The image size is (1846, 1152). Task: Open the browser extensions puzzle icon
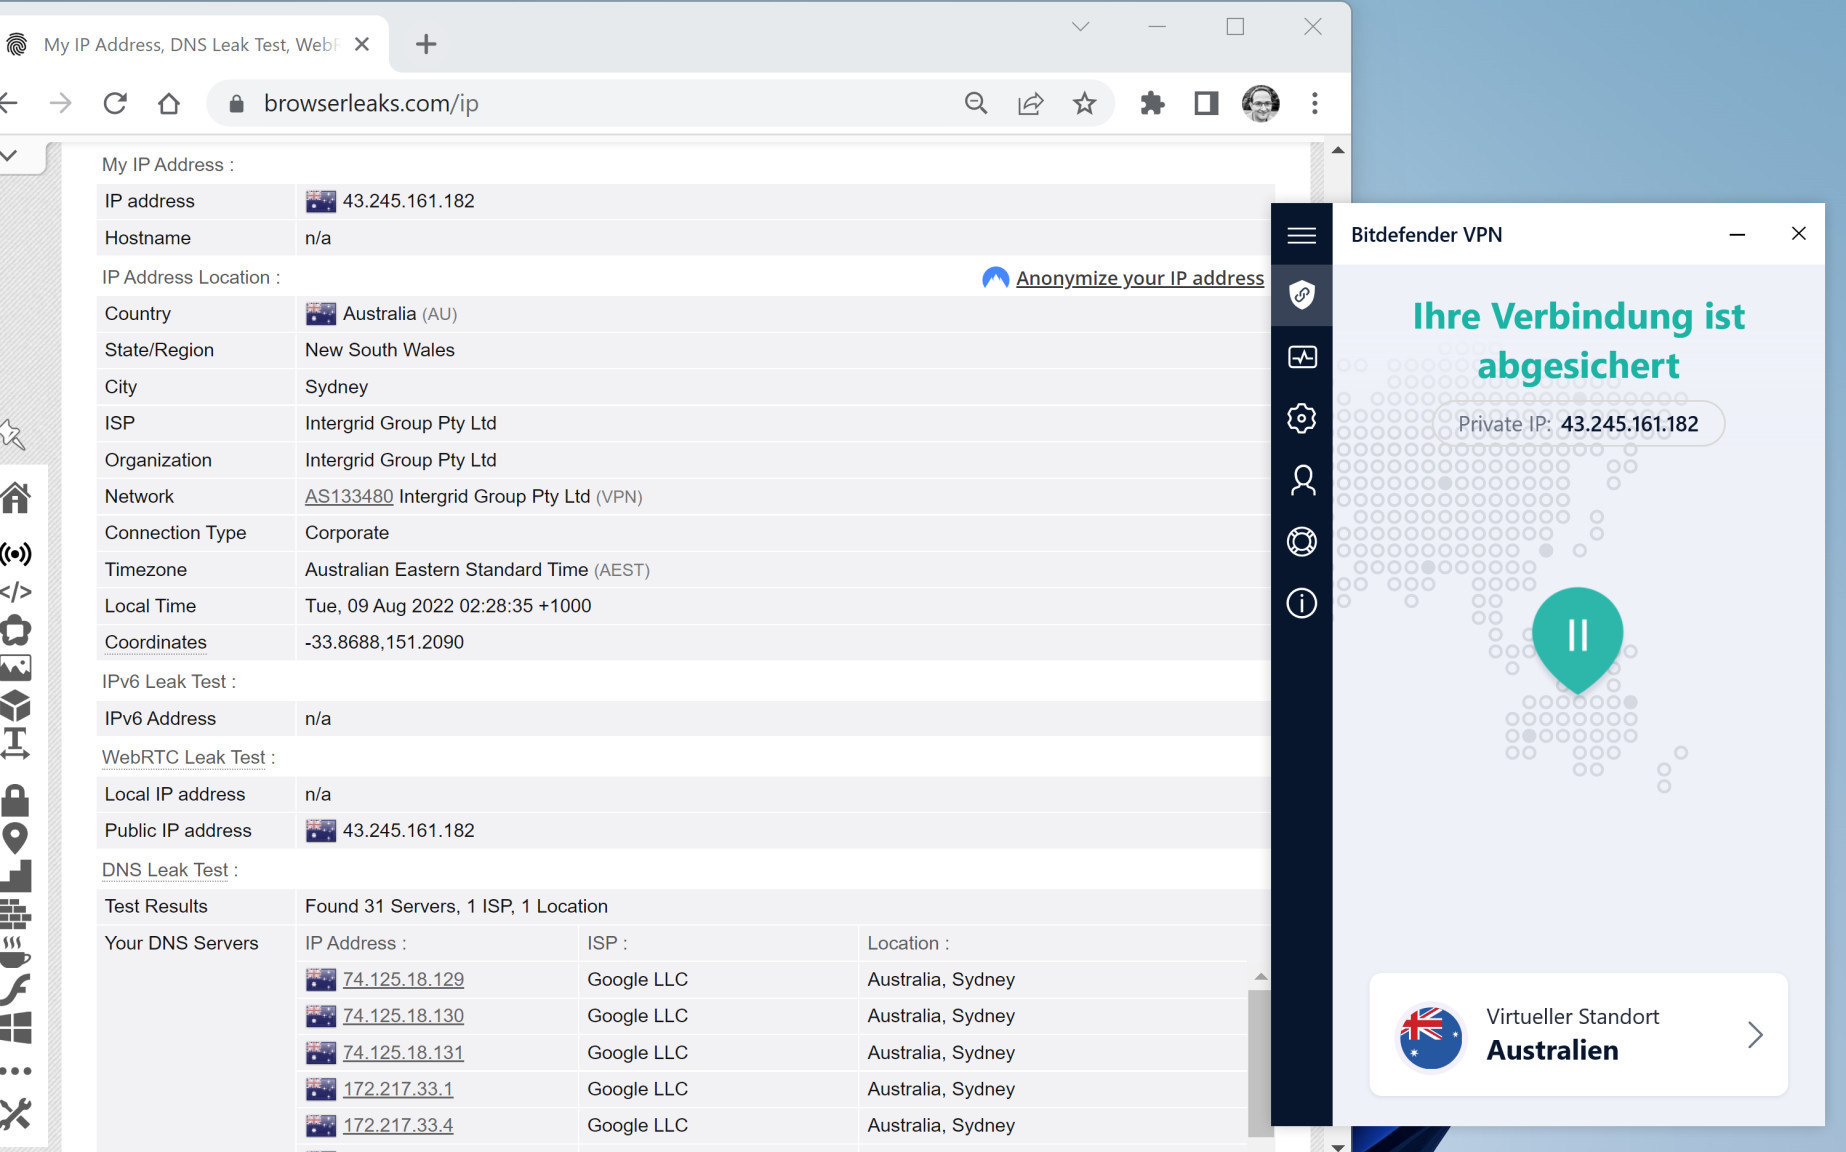tap(1152, 103)
